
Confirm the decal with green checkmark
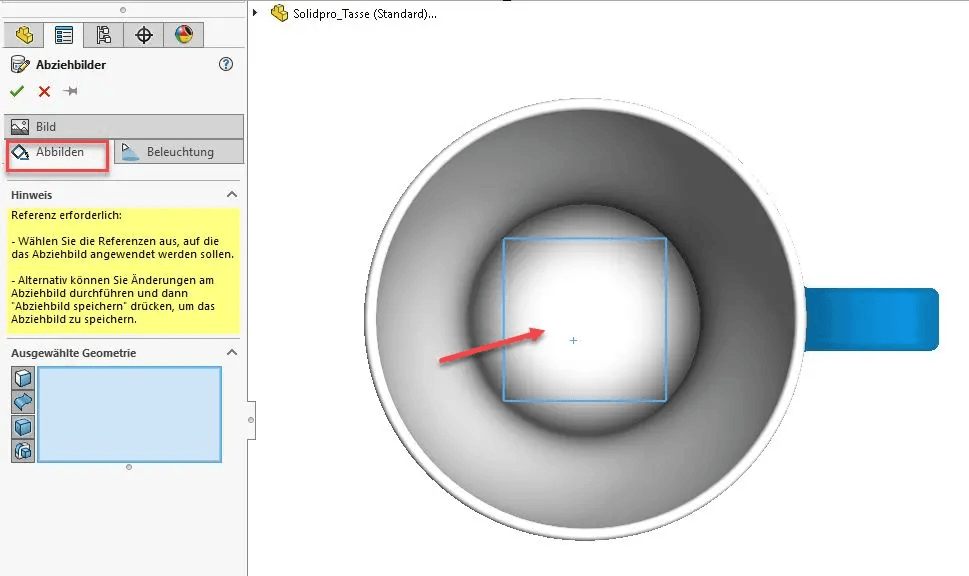tap(17, 91)
